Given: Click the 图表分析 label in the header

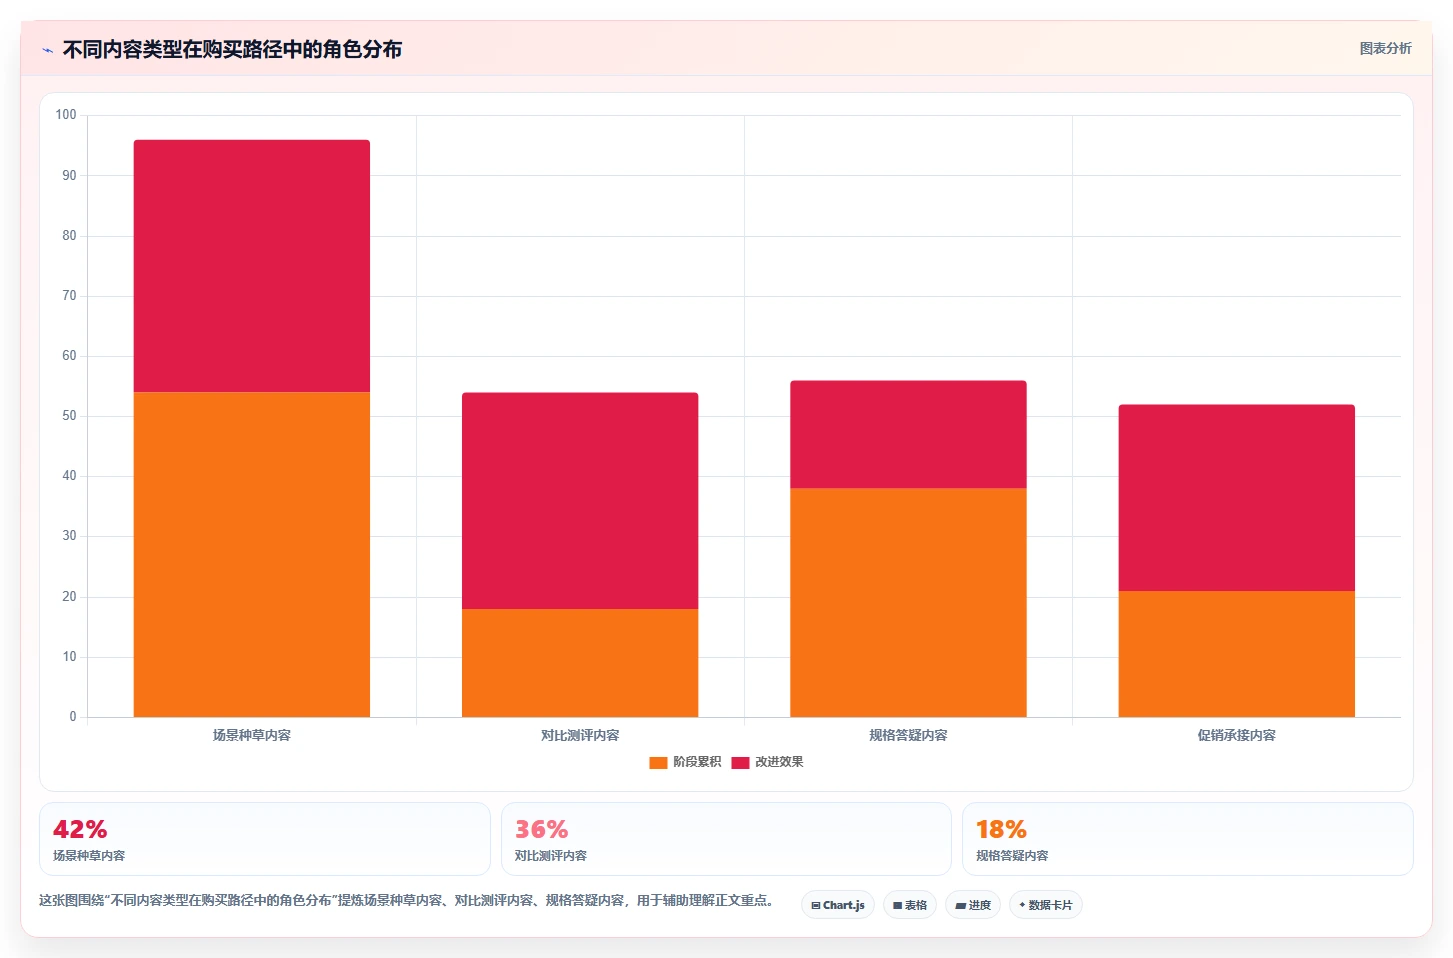Looking at the screenshot, I should 1385,48.
